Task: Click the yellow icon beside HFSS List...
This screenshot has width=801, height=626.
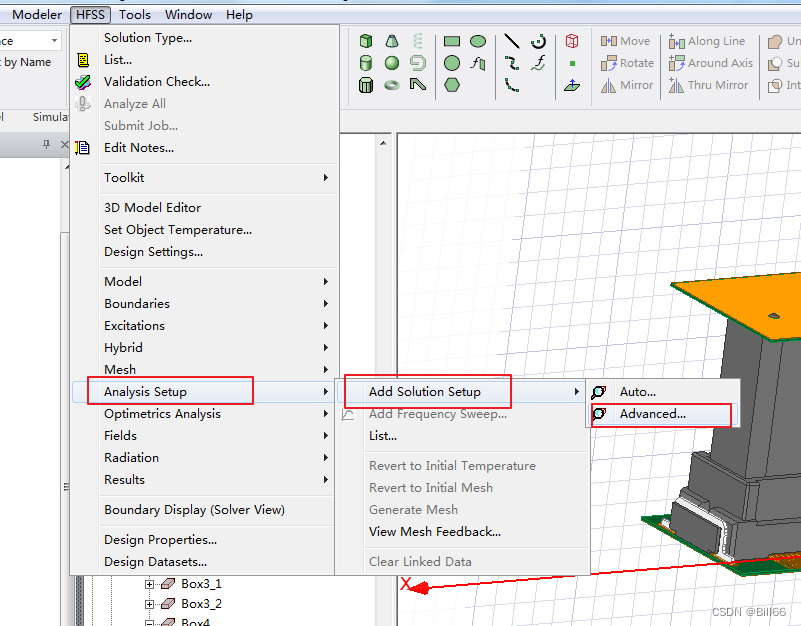Action: click(x=83, y=60)
